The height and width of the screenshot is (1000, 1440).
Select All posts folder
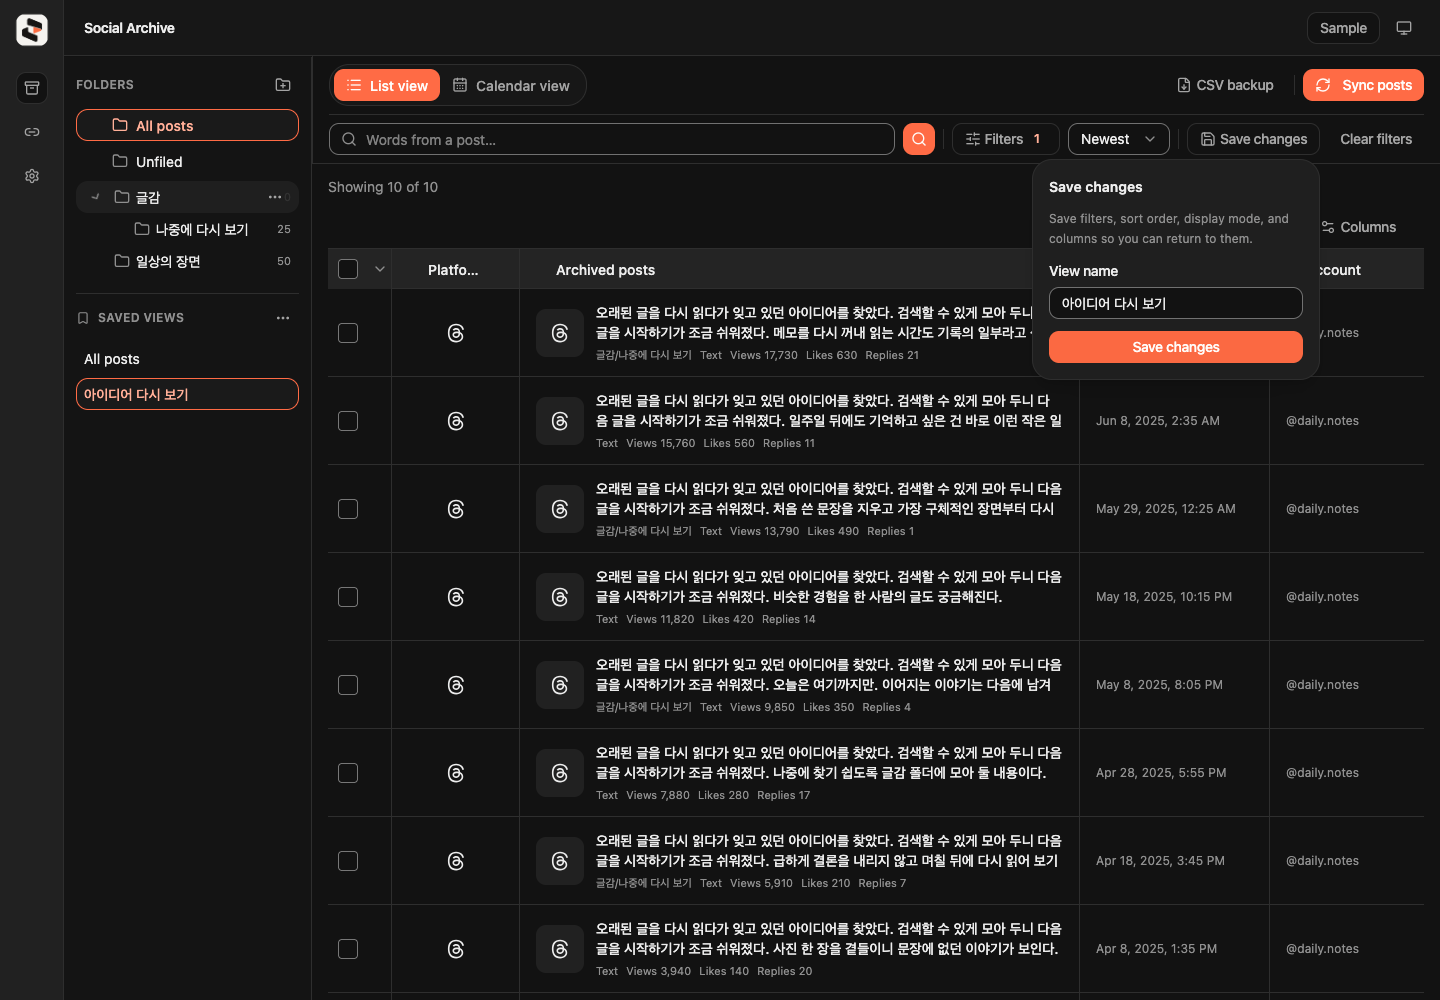point(187,125)
